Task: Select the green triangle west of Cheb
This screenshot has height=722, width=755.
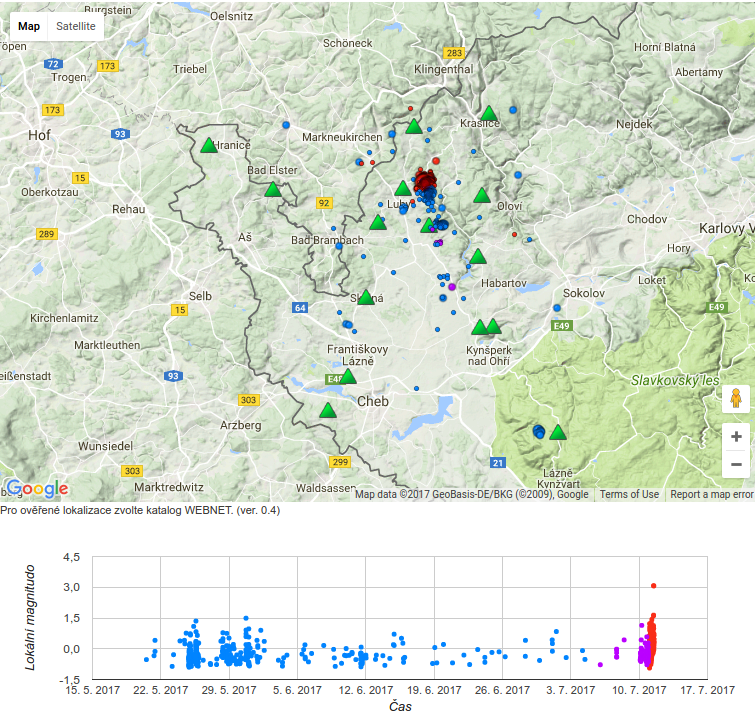Action: tap(327, 411)
